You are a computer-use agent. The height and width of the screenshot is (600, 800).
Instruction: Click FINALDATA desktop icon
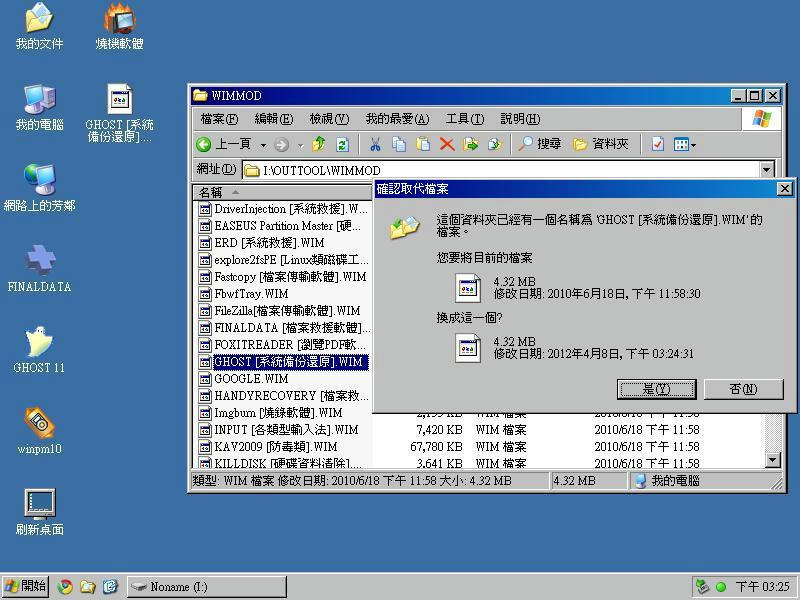coord(39,269)
